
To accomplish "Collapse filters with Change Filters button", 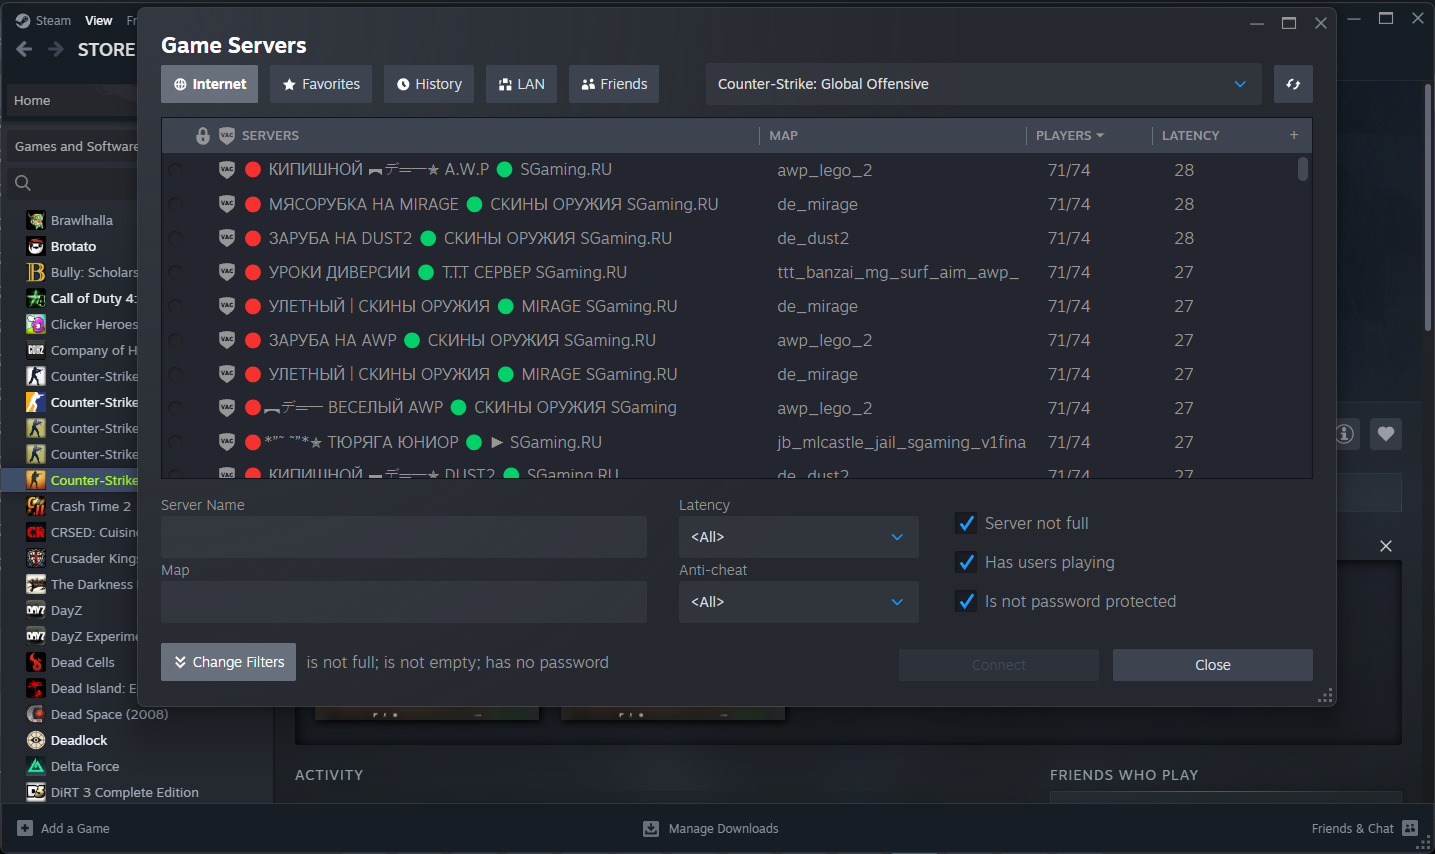I will pos(228,662).
